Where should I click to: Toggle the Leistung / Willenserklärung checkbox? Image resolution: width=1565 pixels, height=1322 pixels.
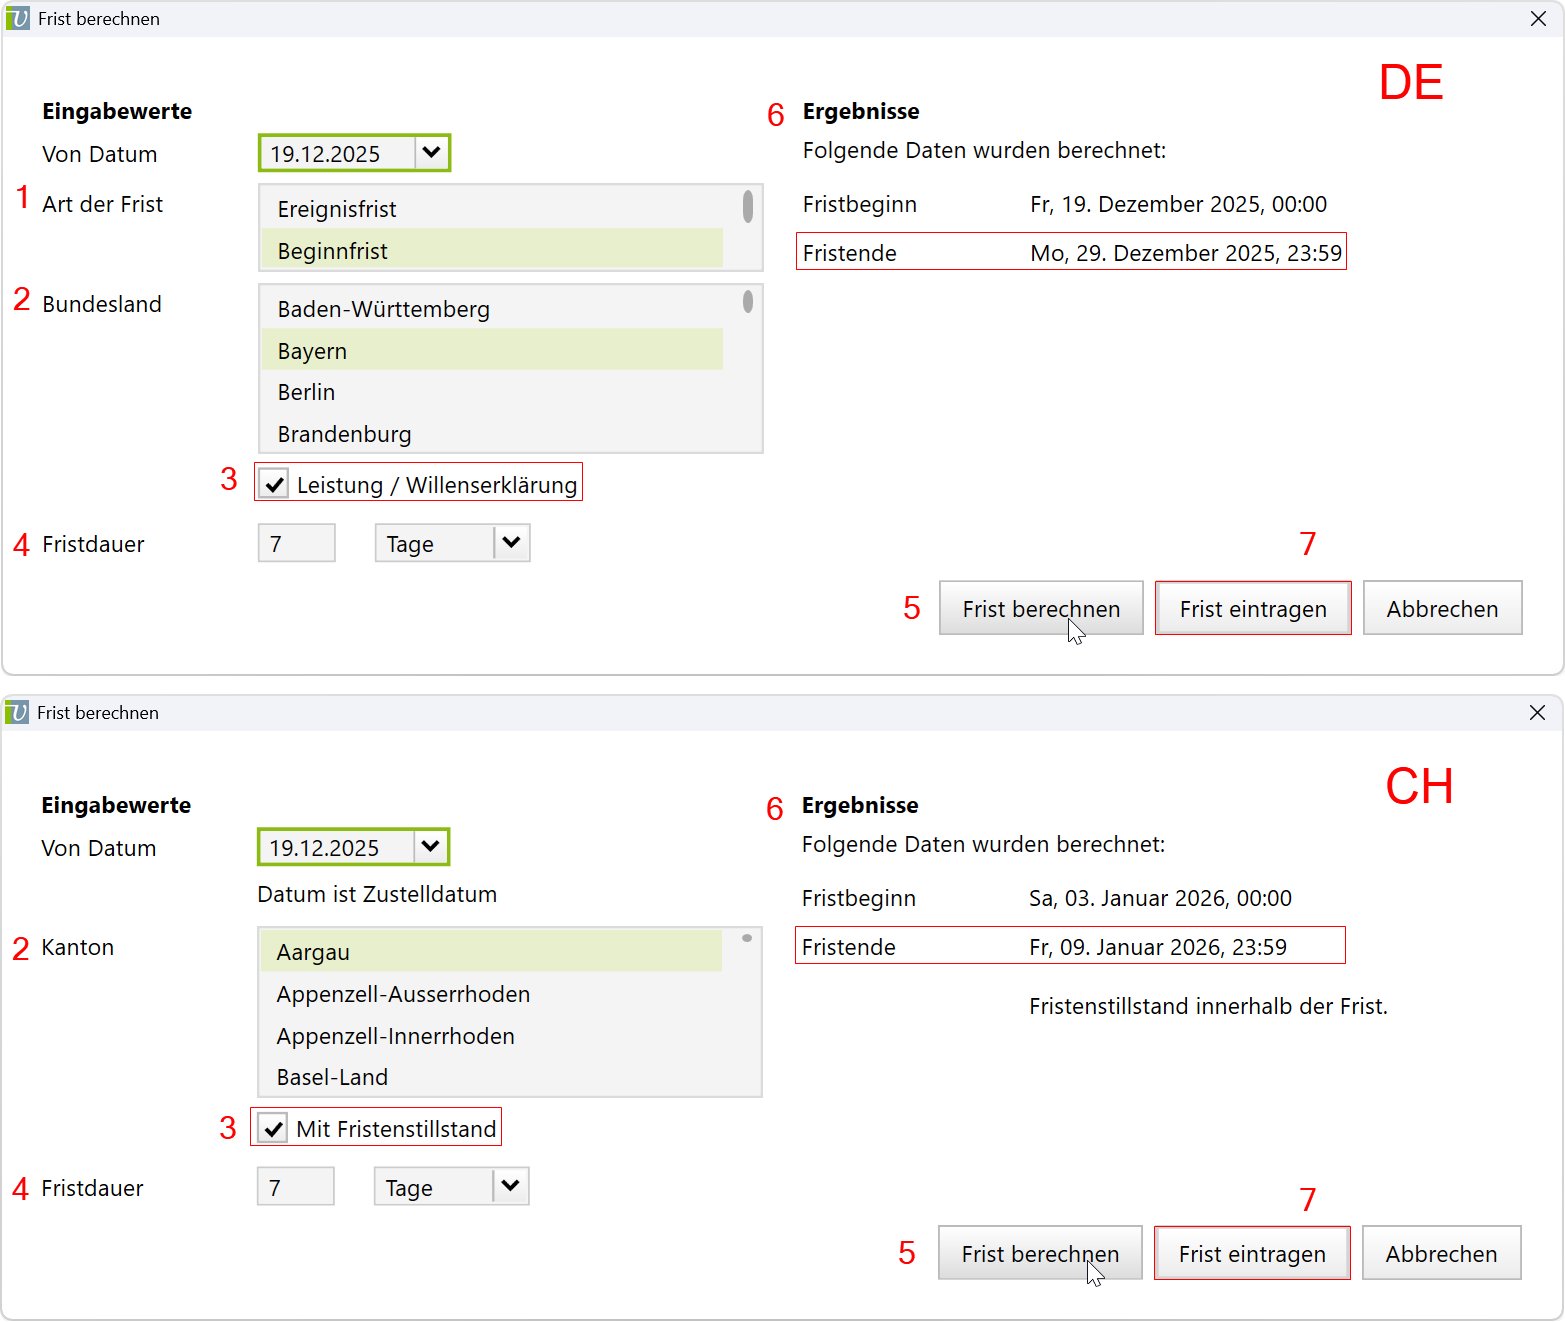[x=274, y=485]
